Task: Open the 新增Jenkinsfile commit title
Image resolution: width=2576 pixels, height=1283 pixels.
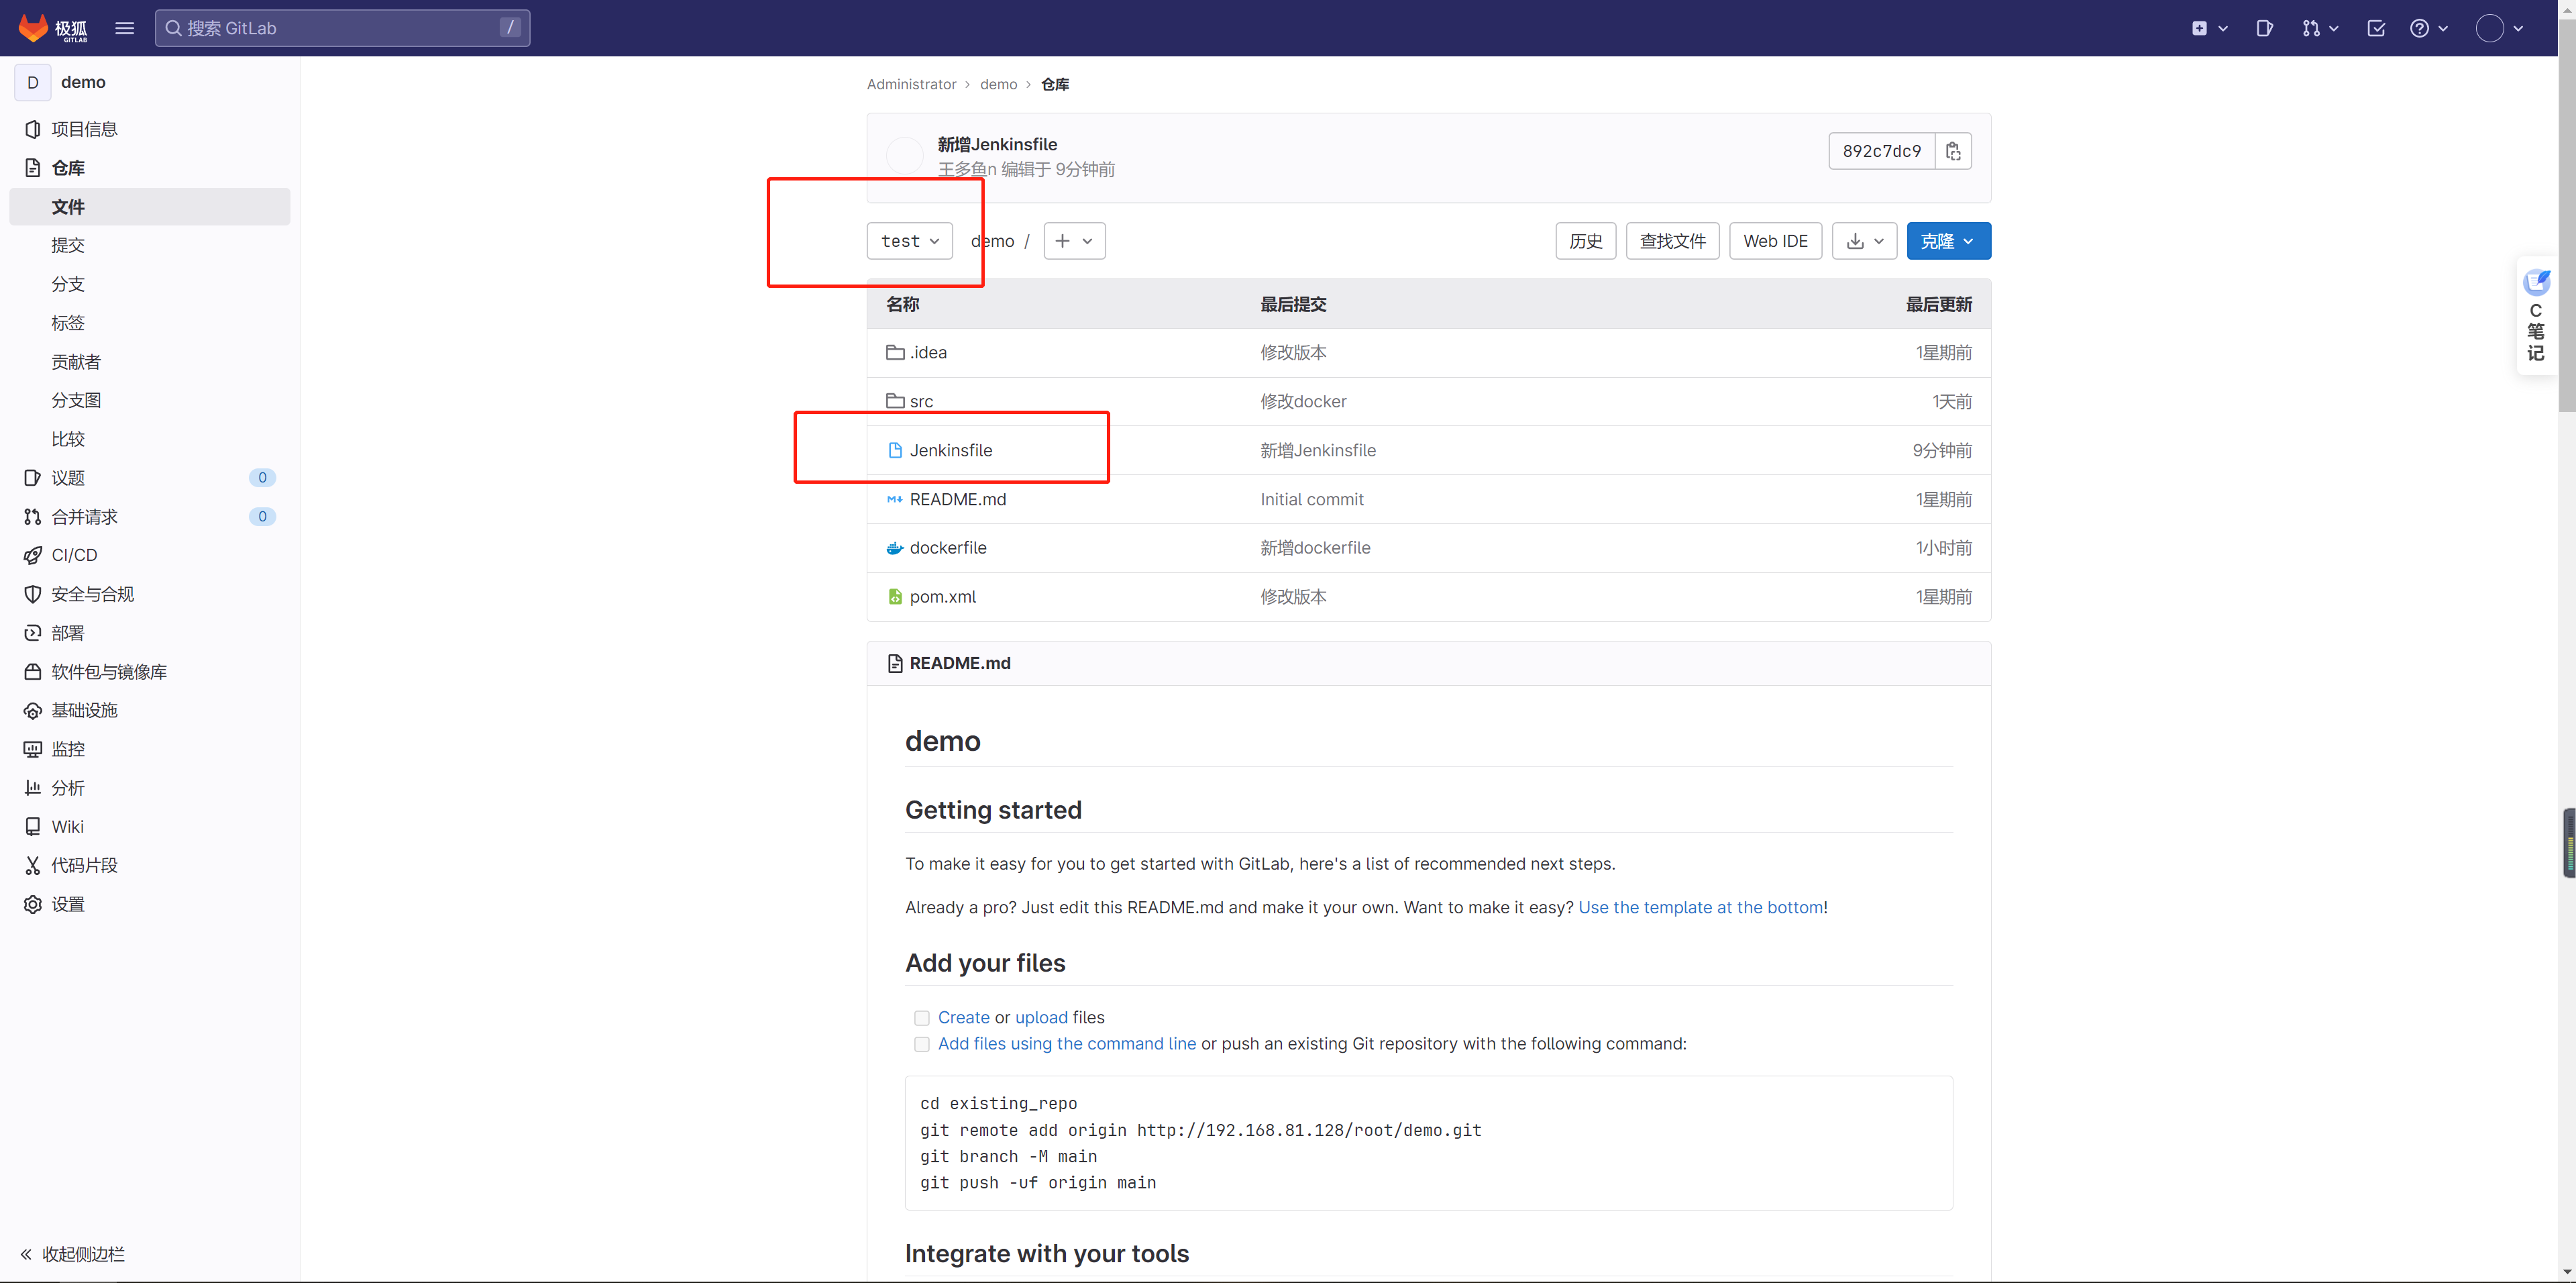Action: [x=997, y=144]
